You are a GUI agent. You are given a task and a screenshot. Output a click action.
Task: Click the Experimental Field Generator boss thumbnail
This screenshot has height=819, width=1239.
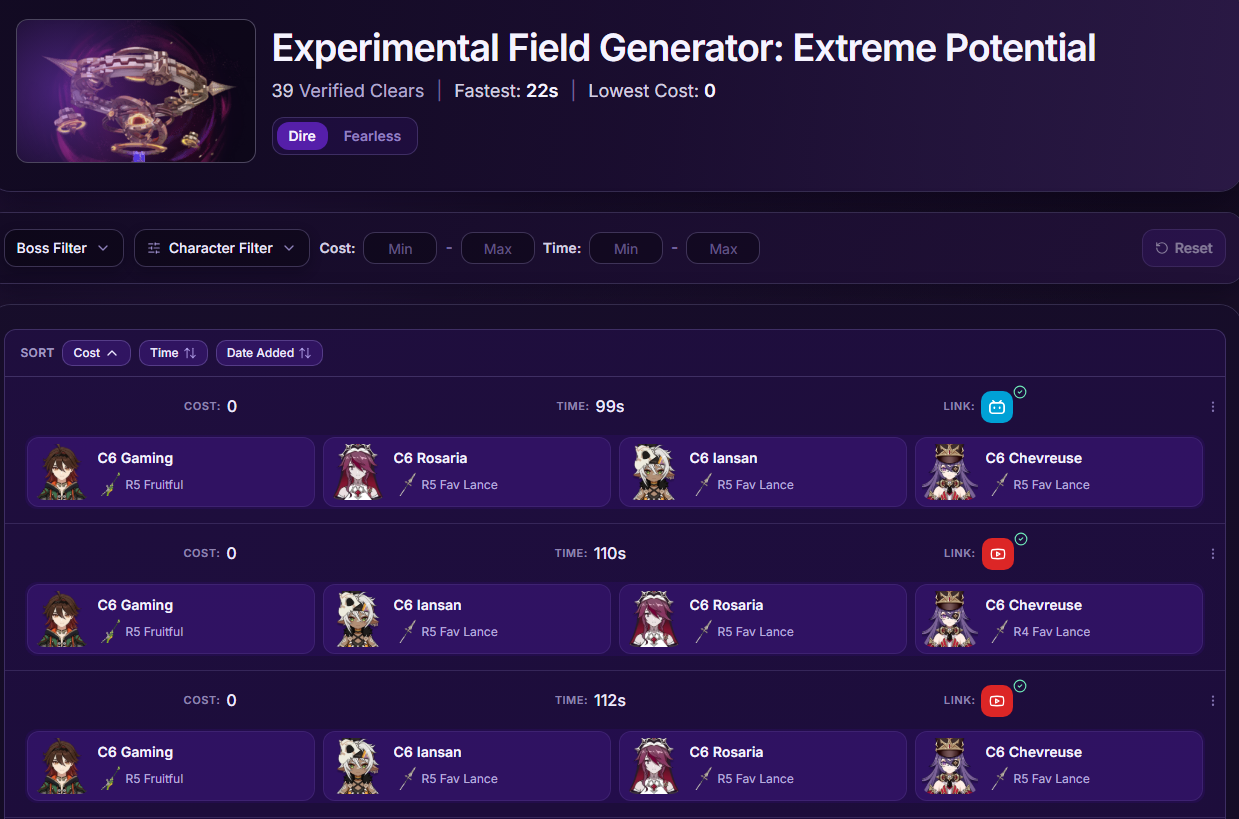pos(136,91)
